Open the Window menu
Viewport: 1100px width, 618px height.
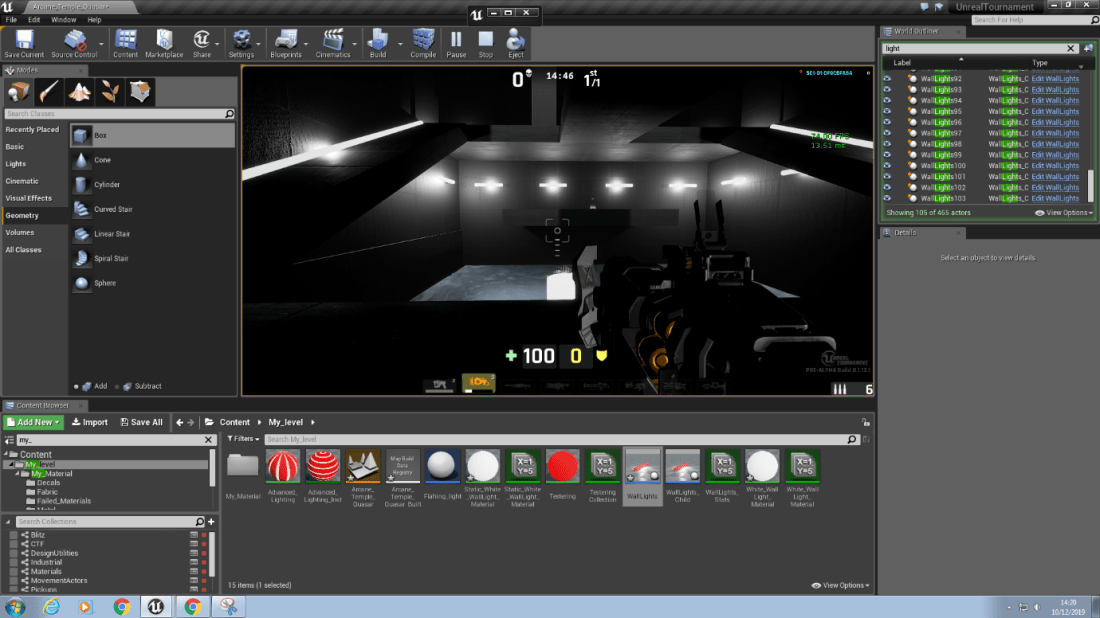63,19
